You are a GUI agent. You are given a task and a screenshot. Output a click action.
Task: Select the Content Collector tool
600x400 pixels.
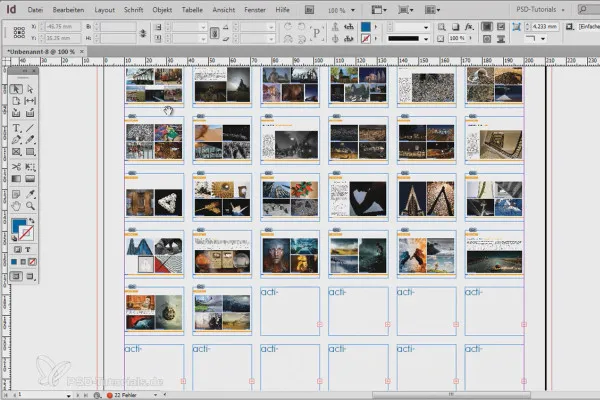[16, 113]
